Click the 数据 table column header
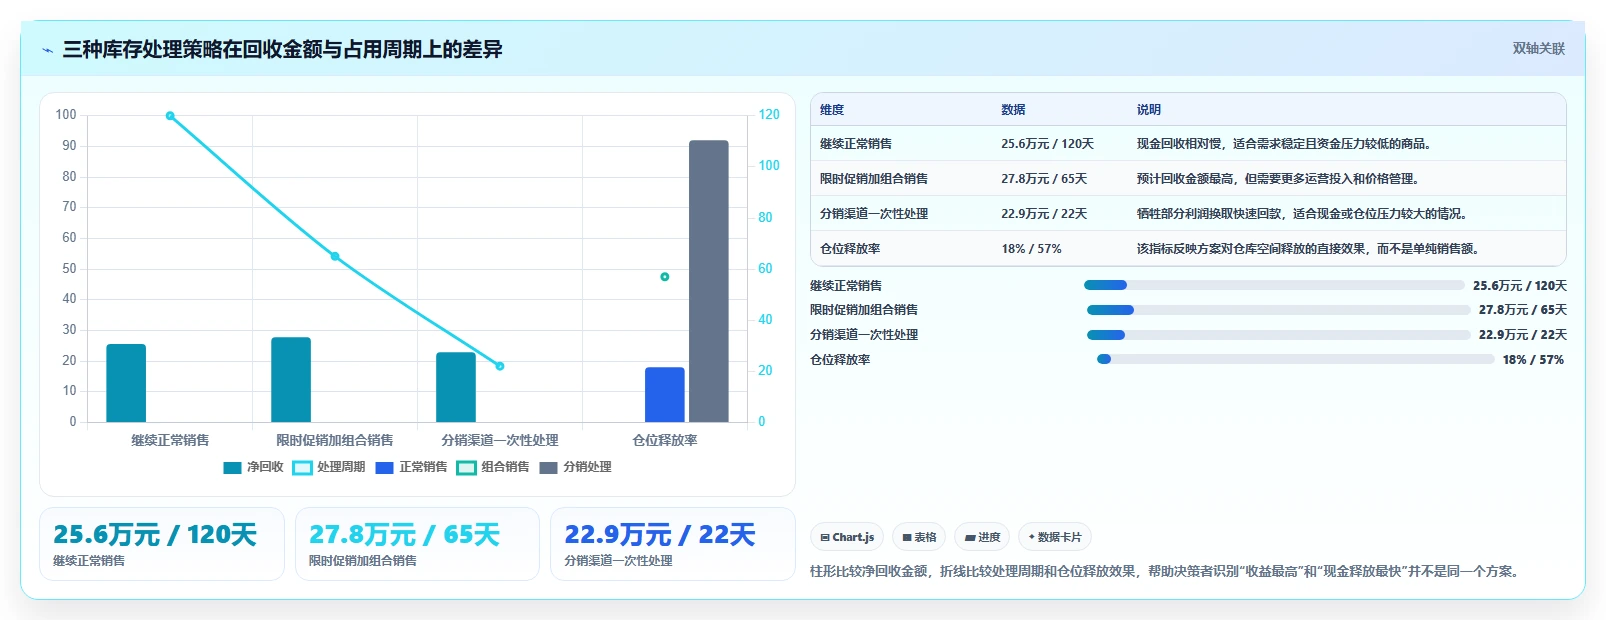The width and height of the screenshot is (1606, 620). (1013, 110)
